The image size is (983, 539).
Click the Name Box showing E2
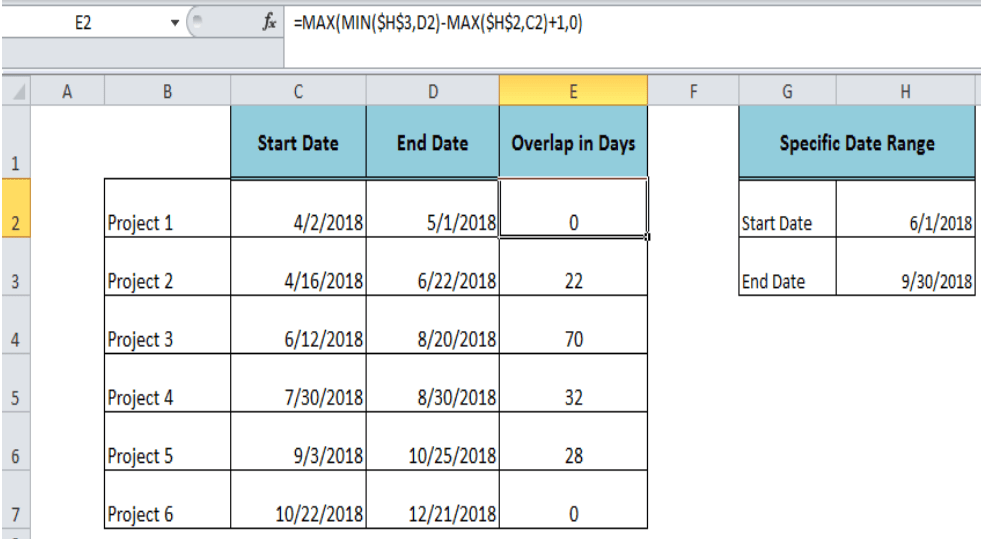[x=83, y=23]
